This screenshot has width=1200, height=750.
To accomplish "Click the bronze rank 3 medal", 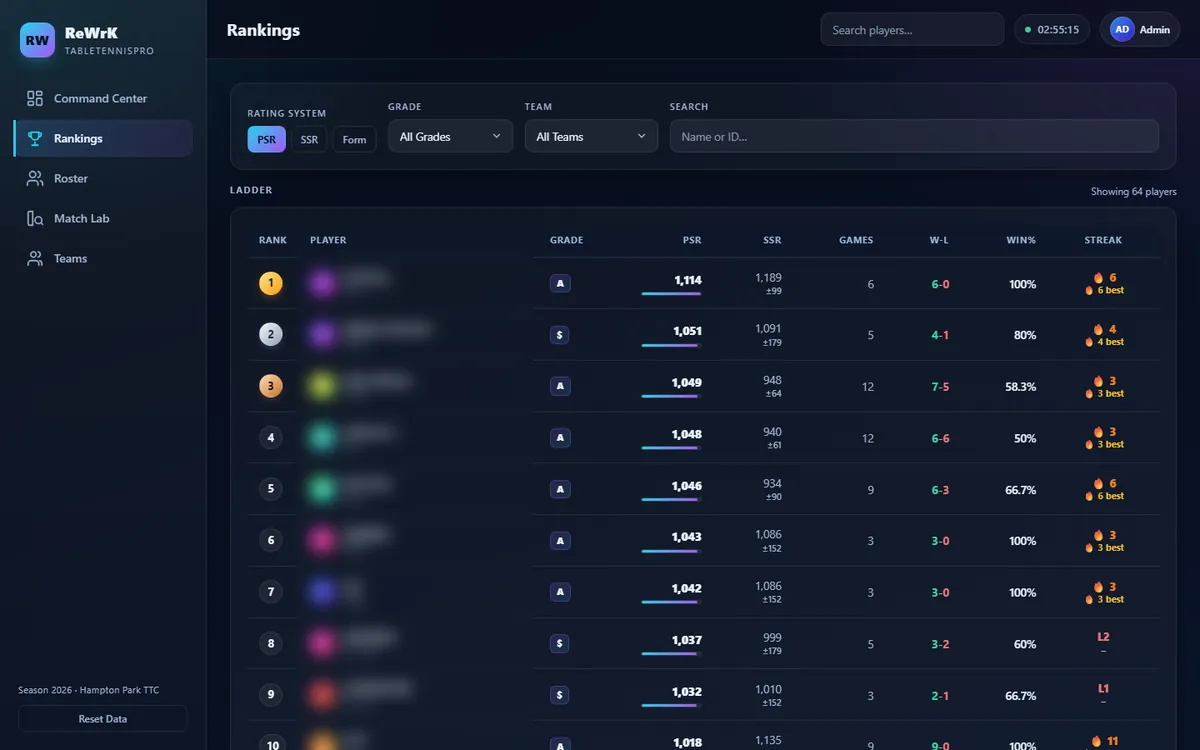I will [271, 386].
